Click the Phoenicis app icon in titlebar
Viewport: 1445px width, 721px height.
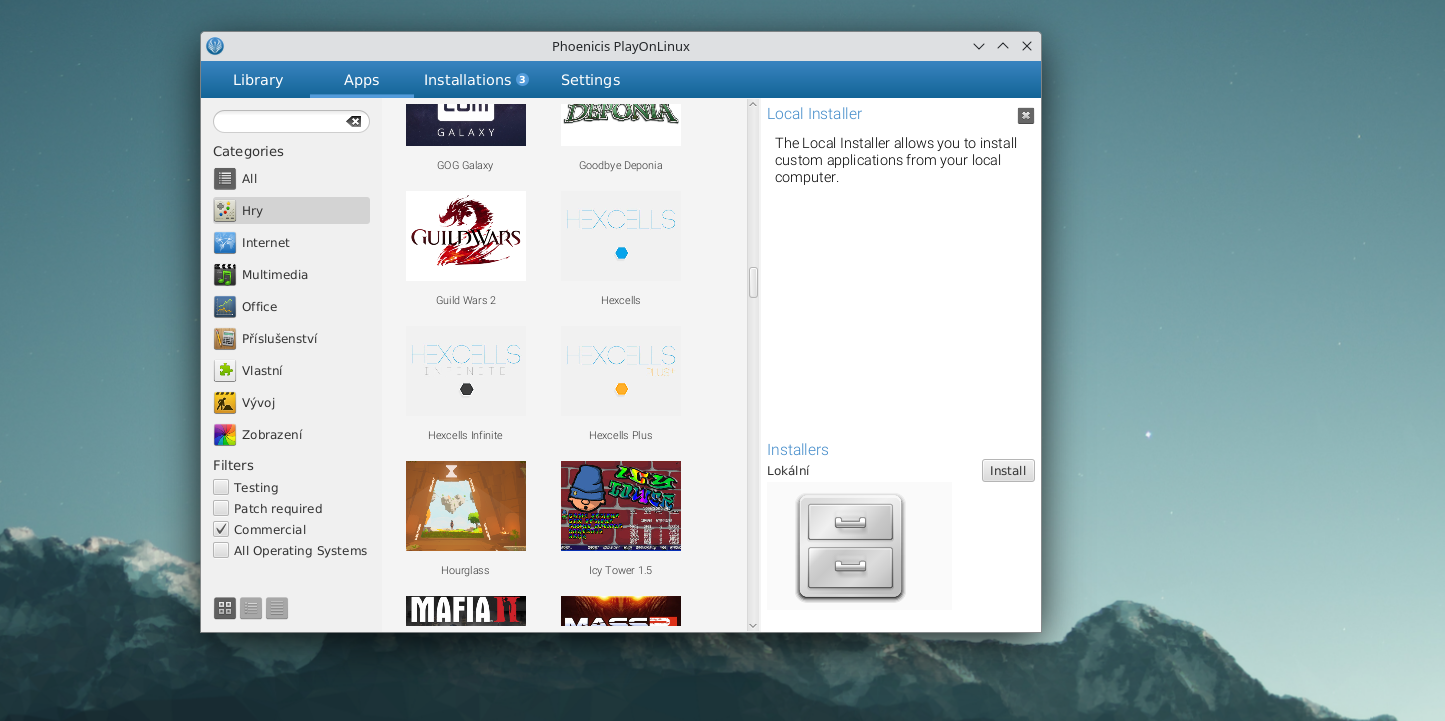(x=215, y=46)
